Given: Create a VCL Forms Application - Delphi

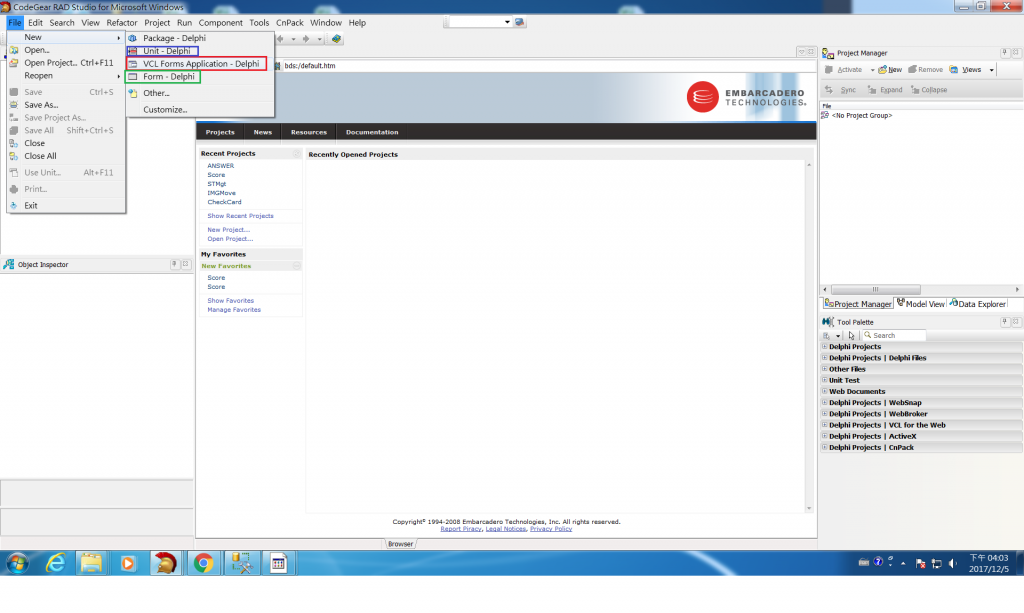Looking at the screenshot, I should (x=200, y=64).
